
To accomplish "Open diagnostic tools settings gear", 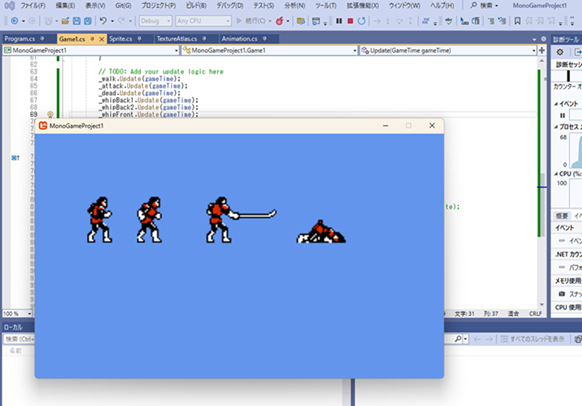I will pos(560,52).
